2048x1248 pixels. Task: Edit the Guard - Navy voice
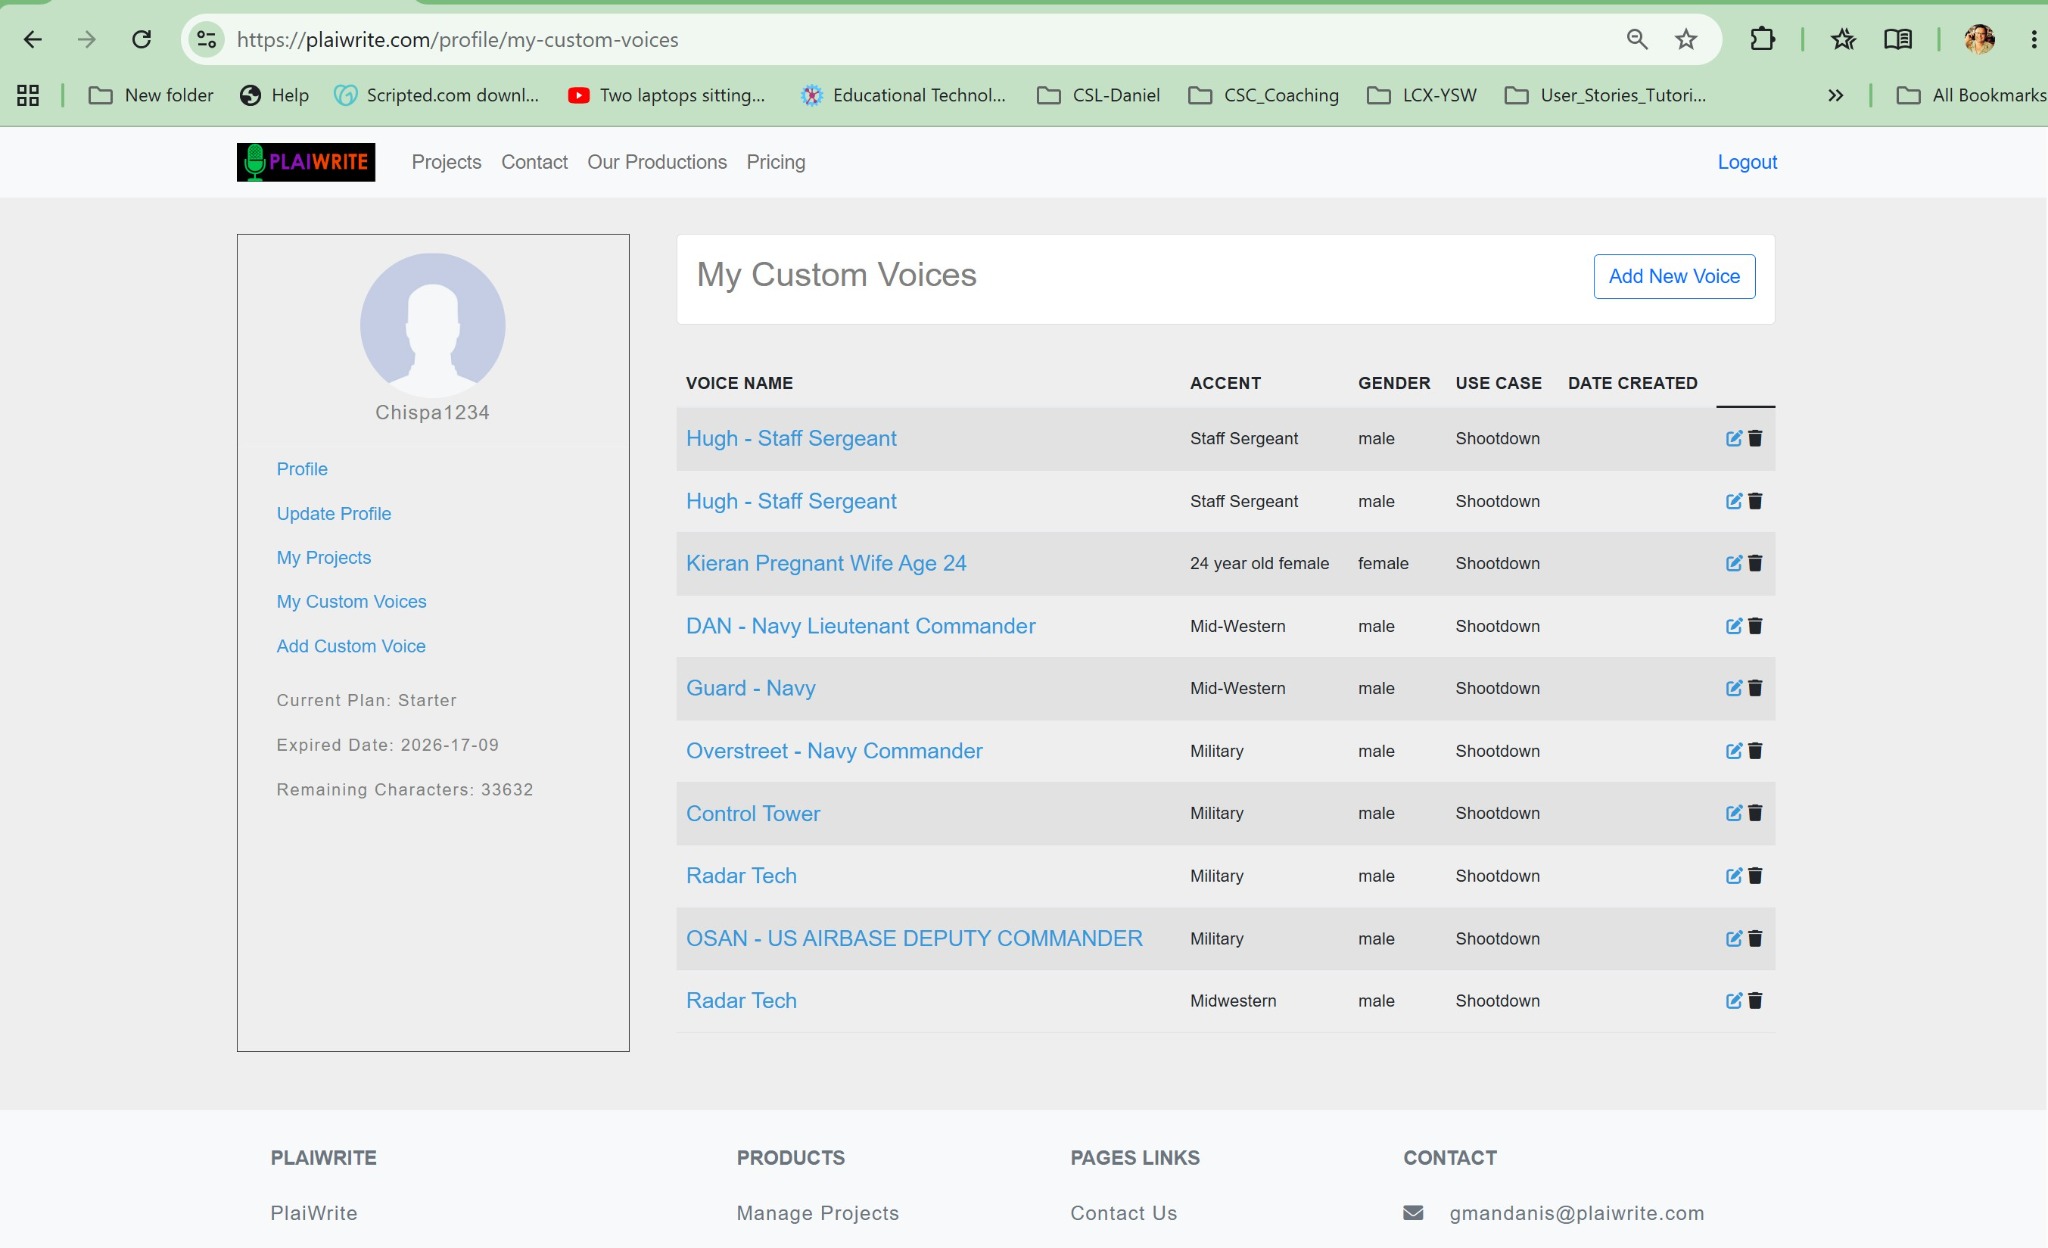(x=1734, y=688)
